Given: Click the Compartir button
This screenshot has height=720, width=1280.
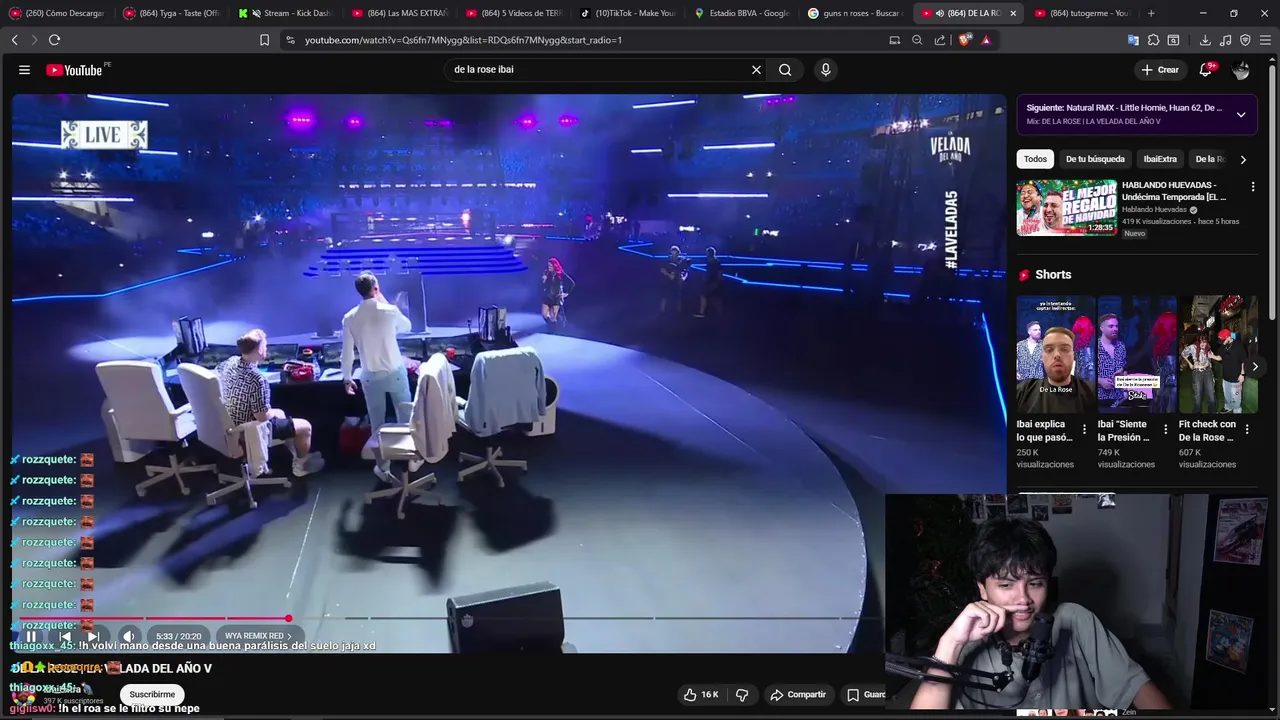Looking at the screenshot, I should click(x=797, y=695).
